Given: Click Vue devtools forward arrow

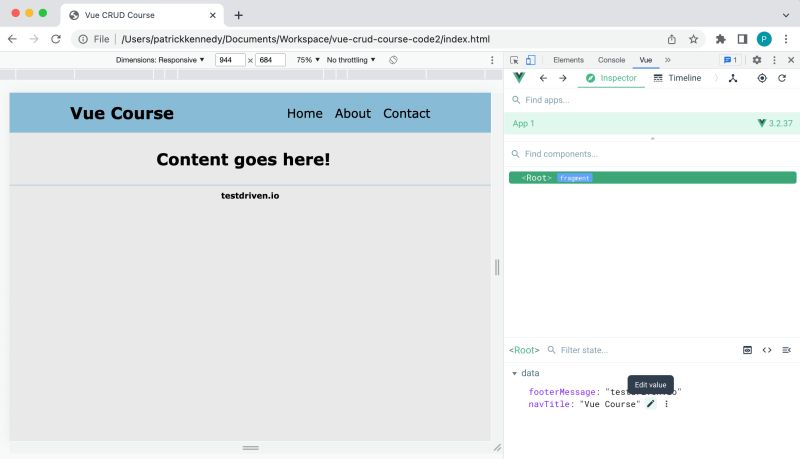Looking at the screenshot, I should [562, 78].
